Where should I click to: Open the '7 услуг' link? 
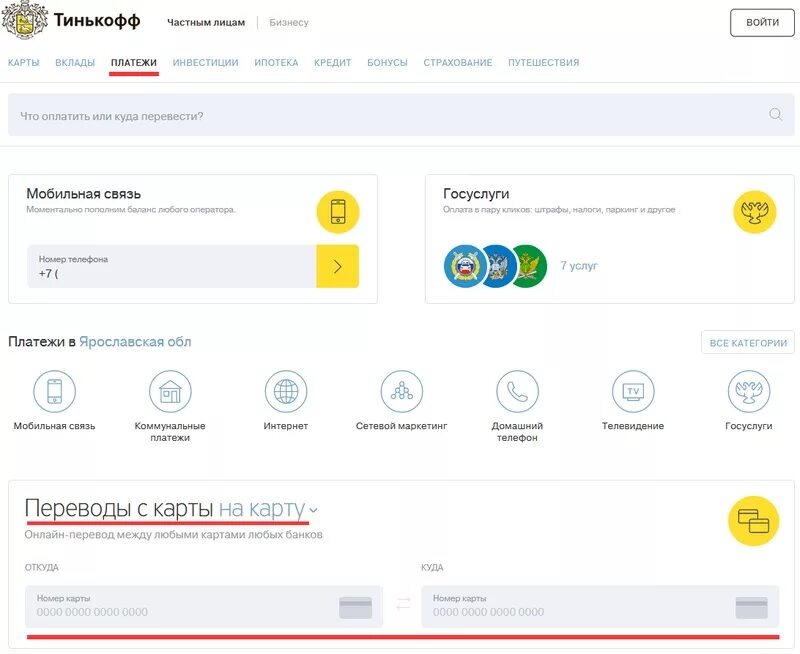[579, 266]
